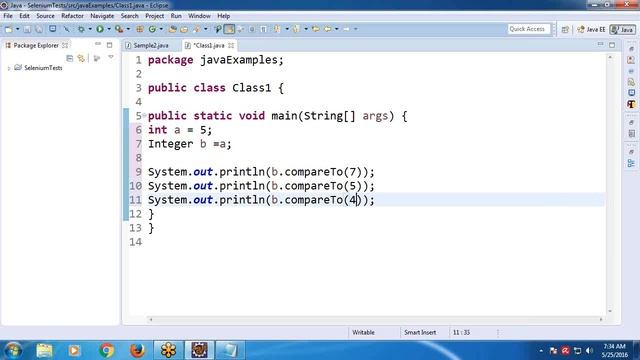This screenshot has width=640, height=360.
Task: Open Windows Explorer from the taskbar
Action: pos(44,350)
